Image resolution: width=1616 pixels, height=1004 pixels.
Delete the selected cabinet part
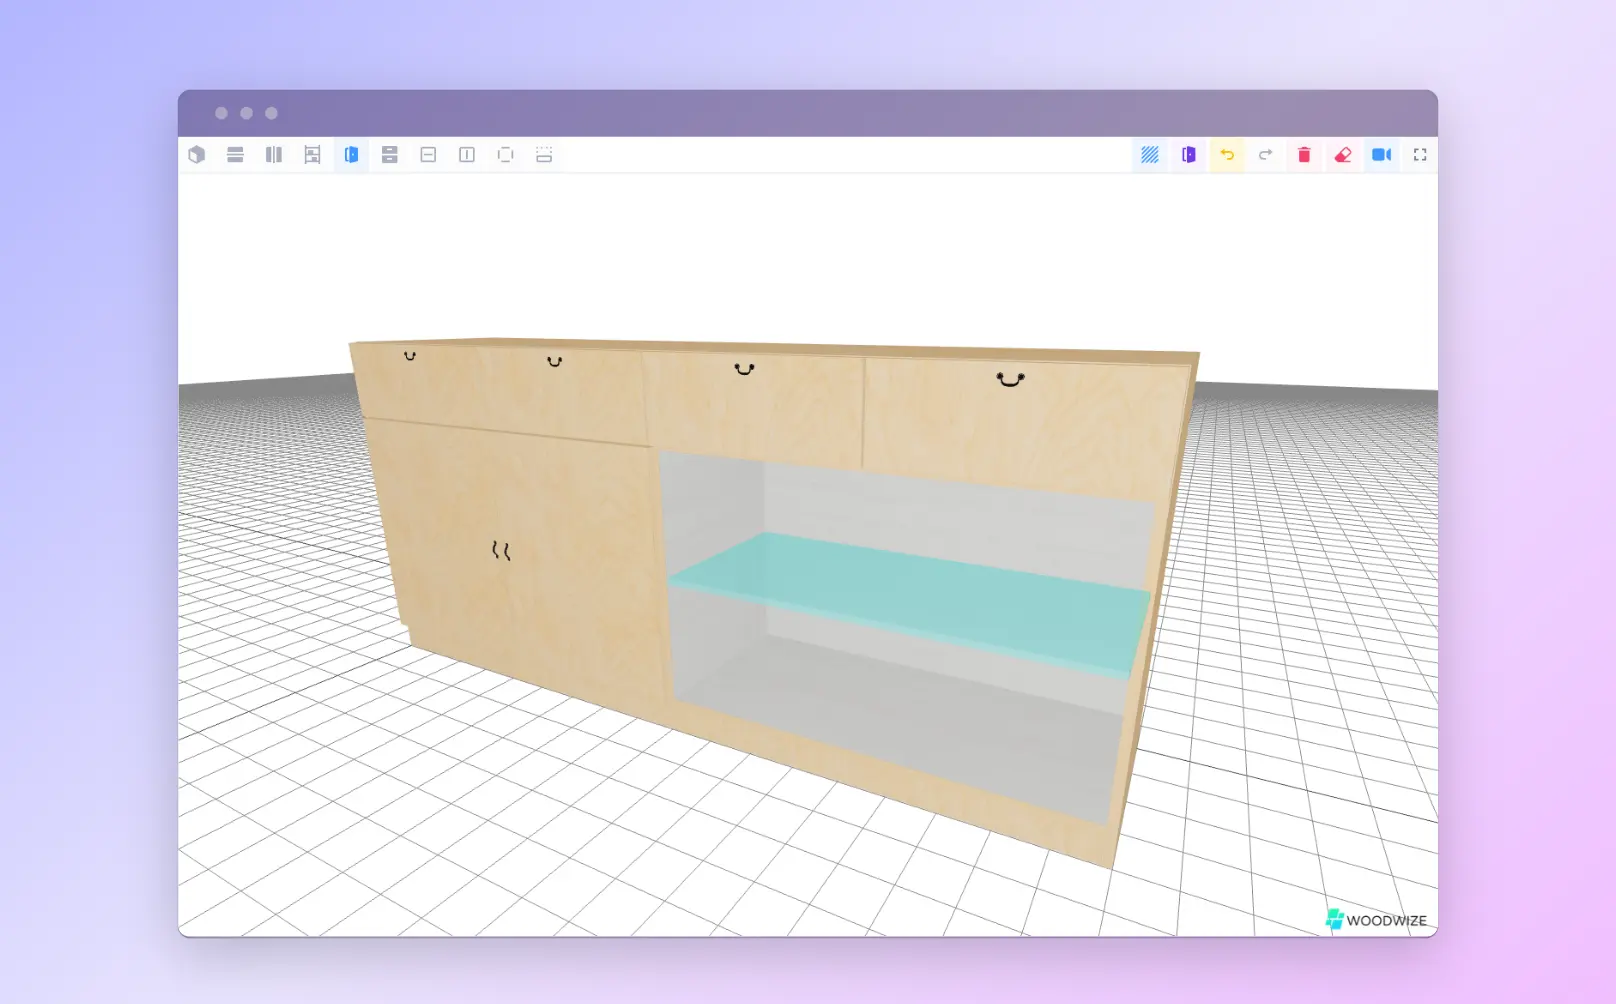point(1304,155)
